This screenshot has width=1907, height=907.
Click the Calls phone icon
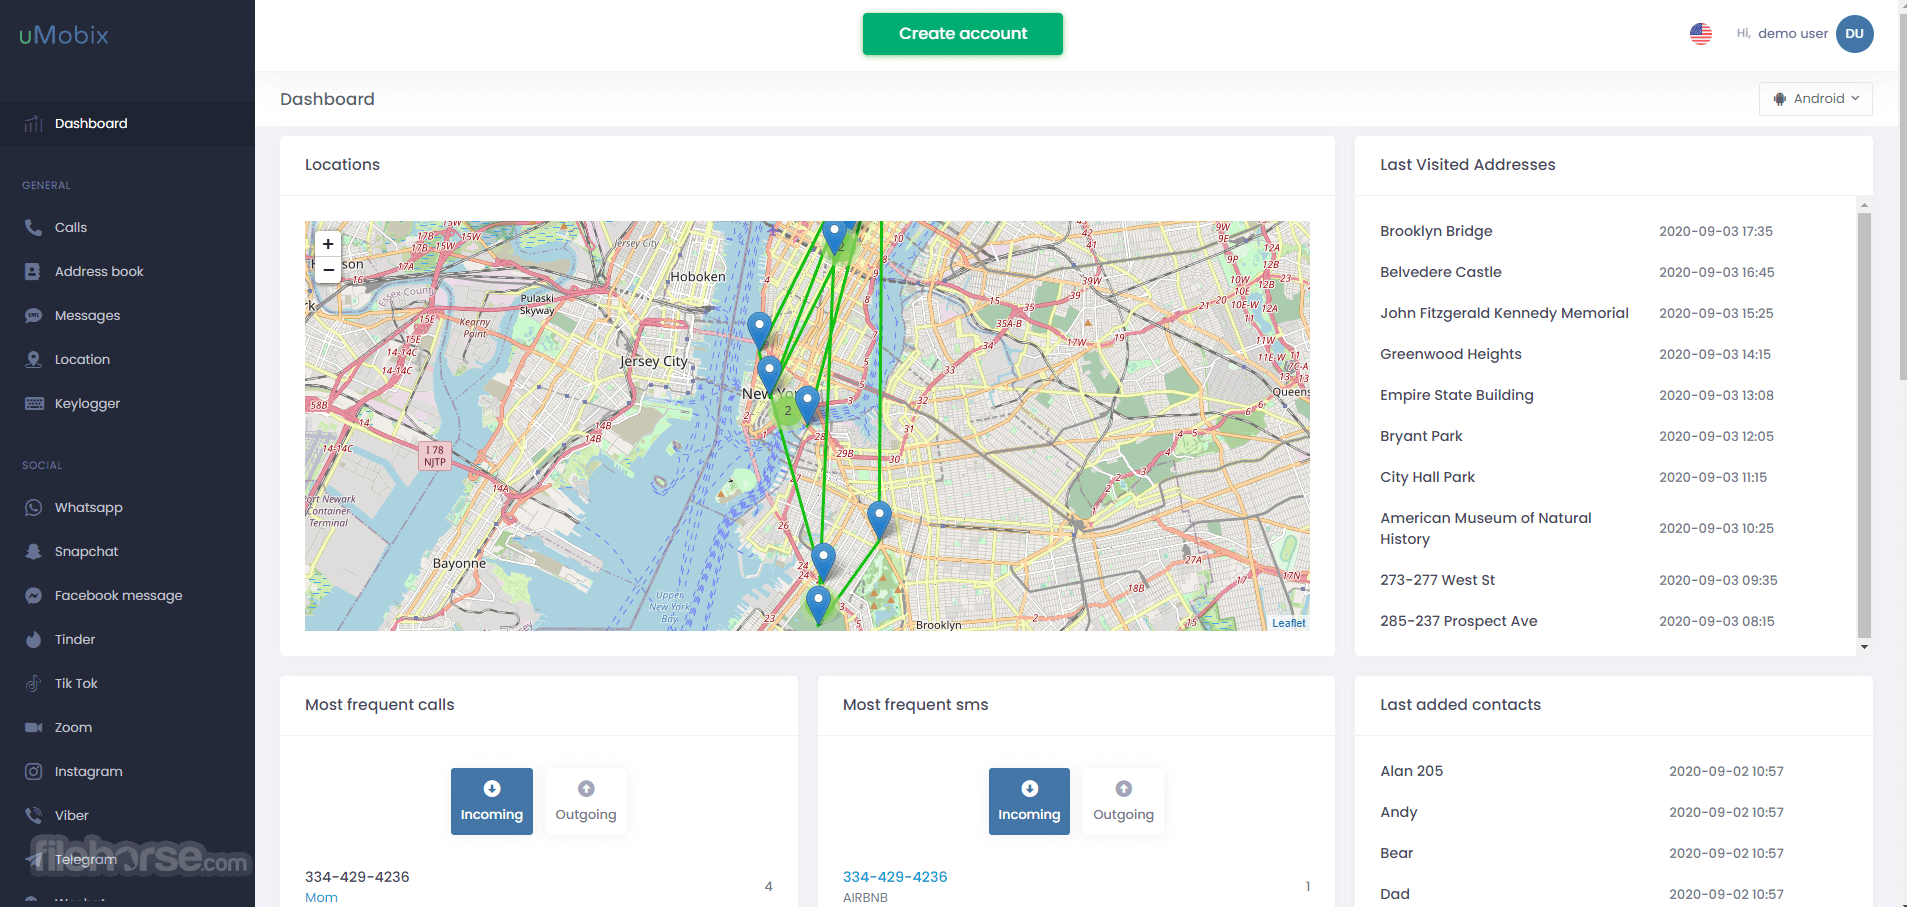click(33, 228)
